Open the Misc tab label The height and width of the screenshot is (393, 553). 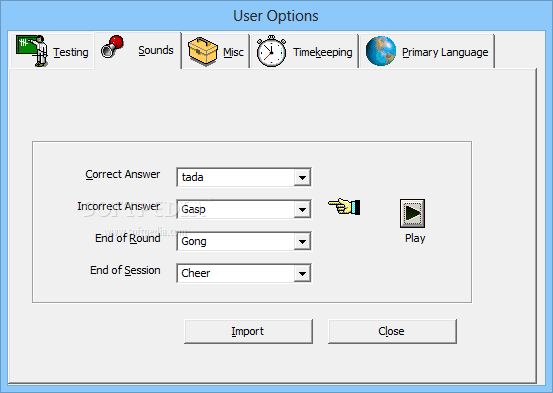[x=233, y=52]
